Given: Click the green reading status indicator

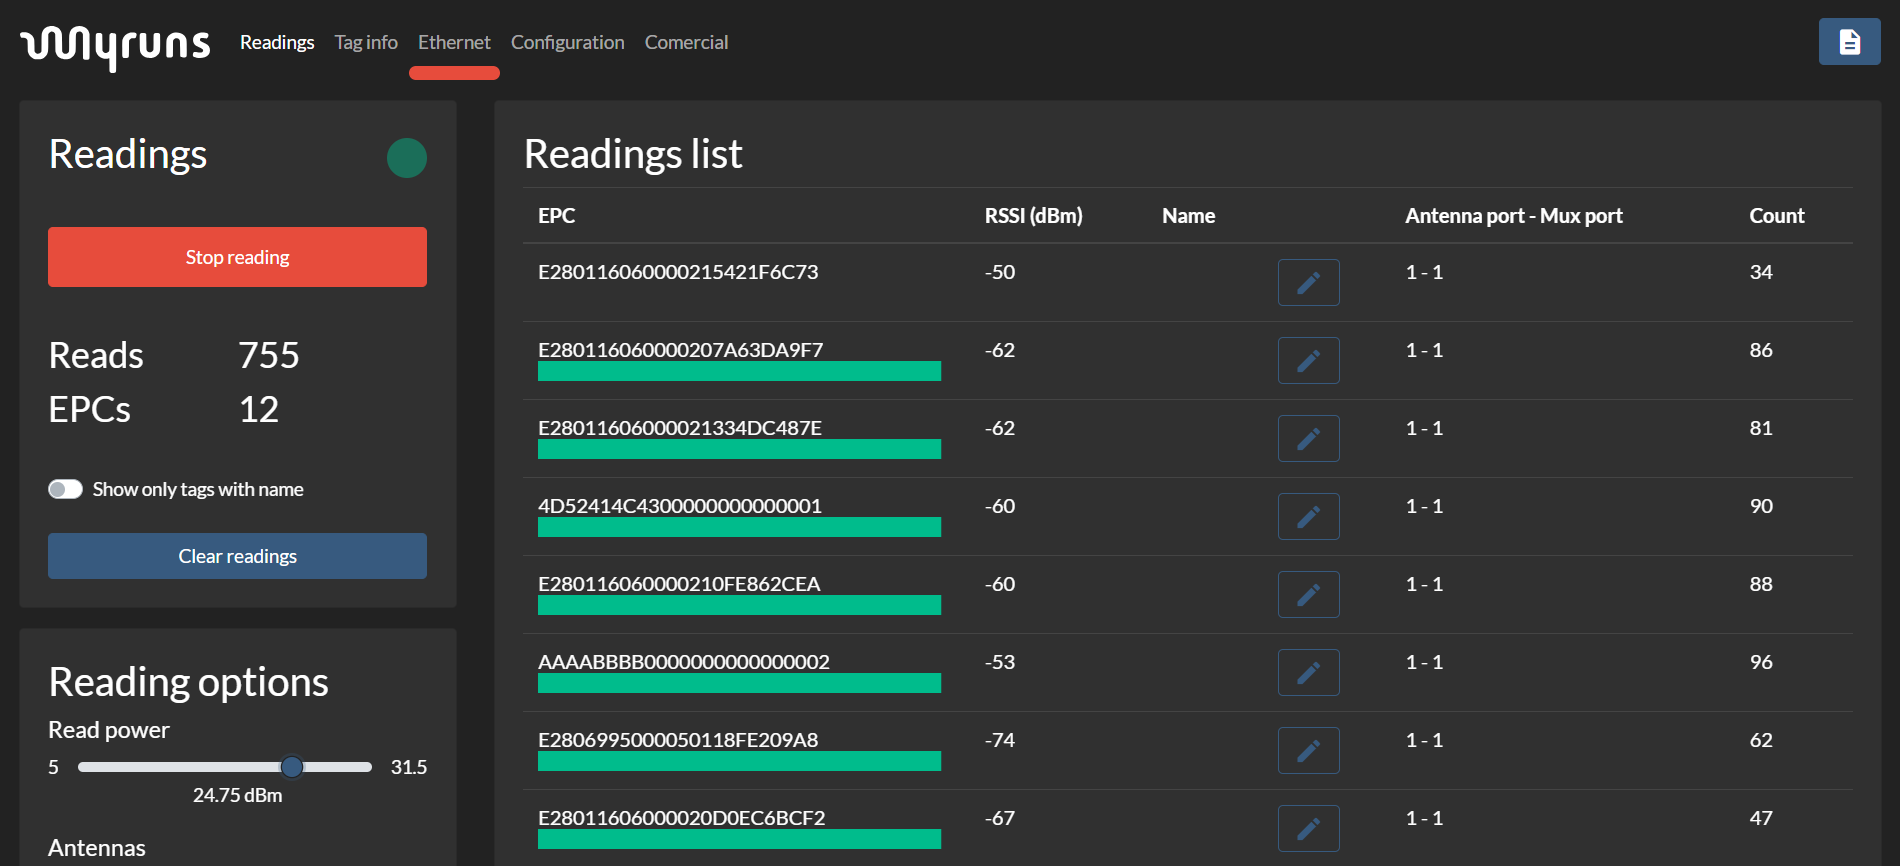Looking at the screenshot, I should 407,158.
